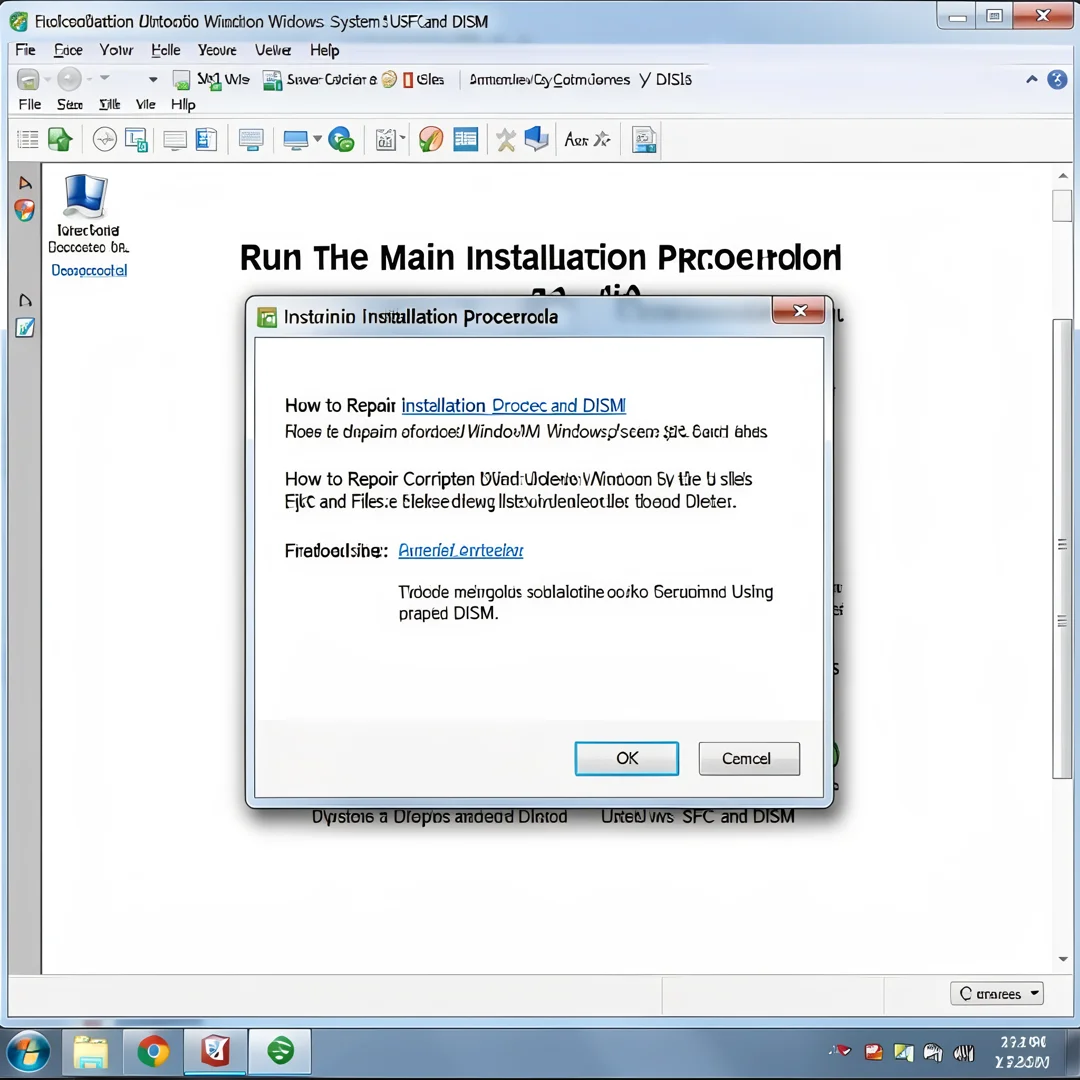Click the scrollbar down arrow in main pane
This screenshot has width=1080, height=1080.
(1063, 959)
